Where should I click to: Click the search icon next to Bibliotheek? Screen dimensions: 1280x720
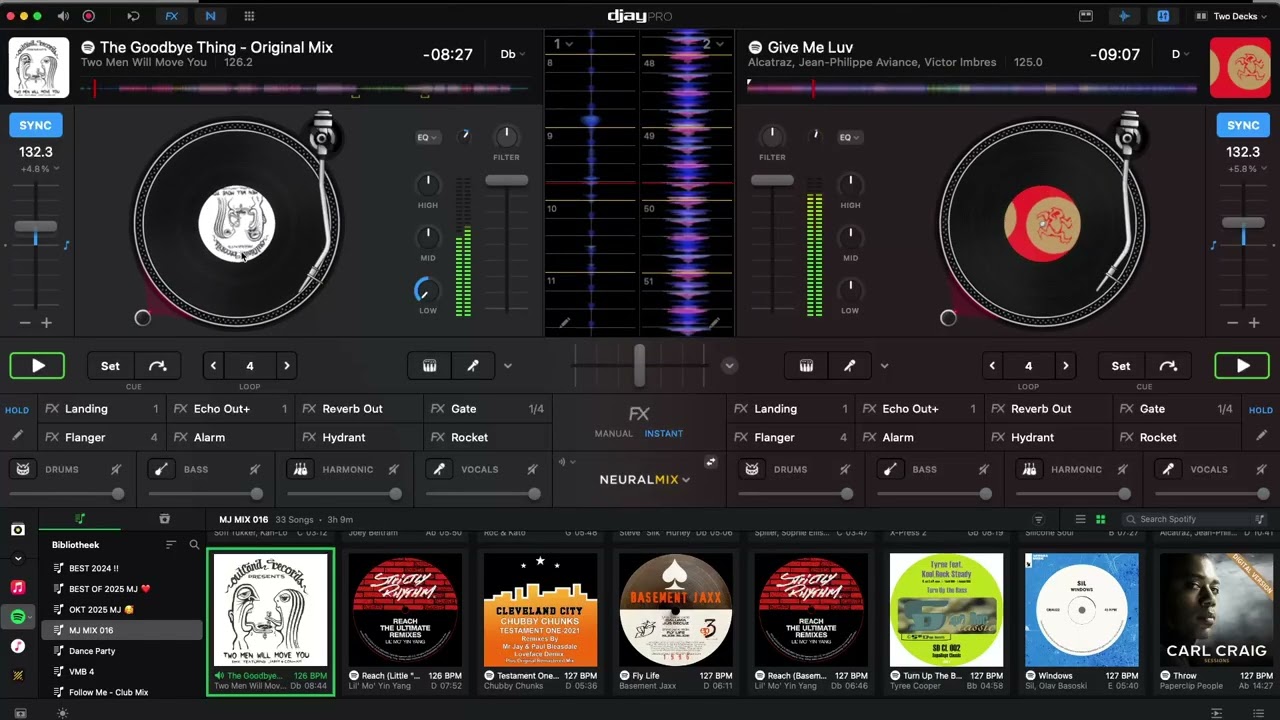pyautogui.click(x=194, y=545)
